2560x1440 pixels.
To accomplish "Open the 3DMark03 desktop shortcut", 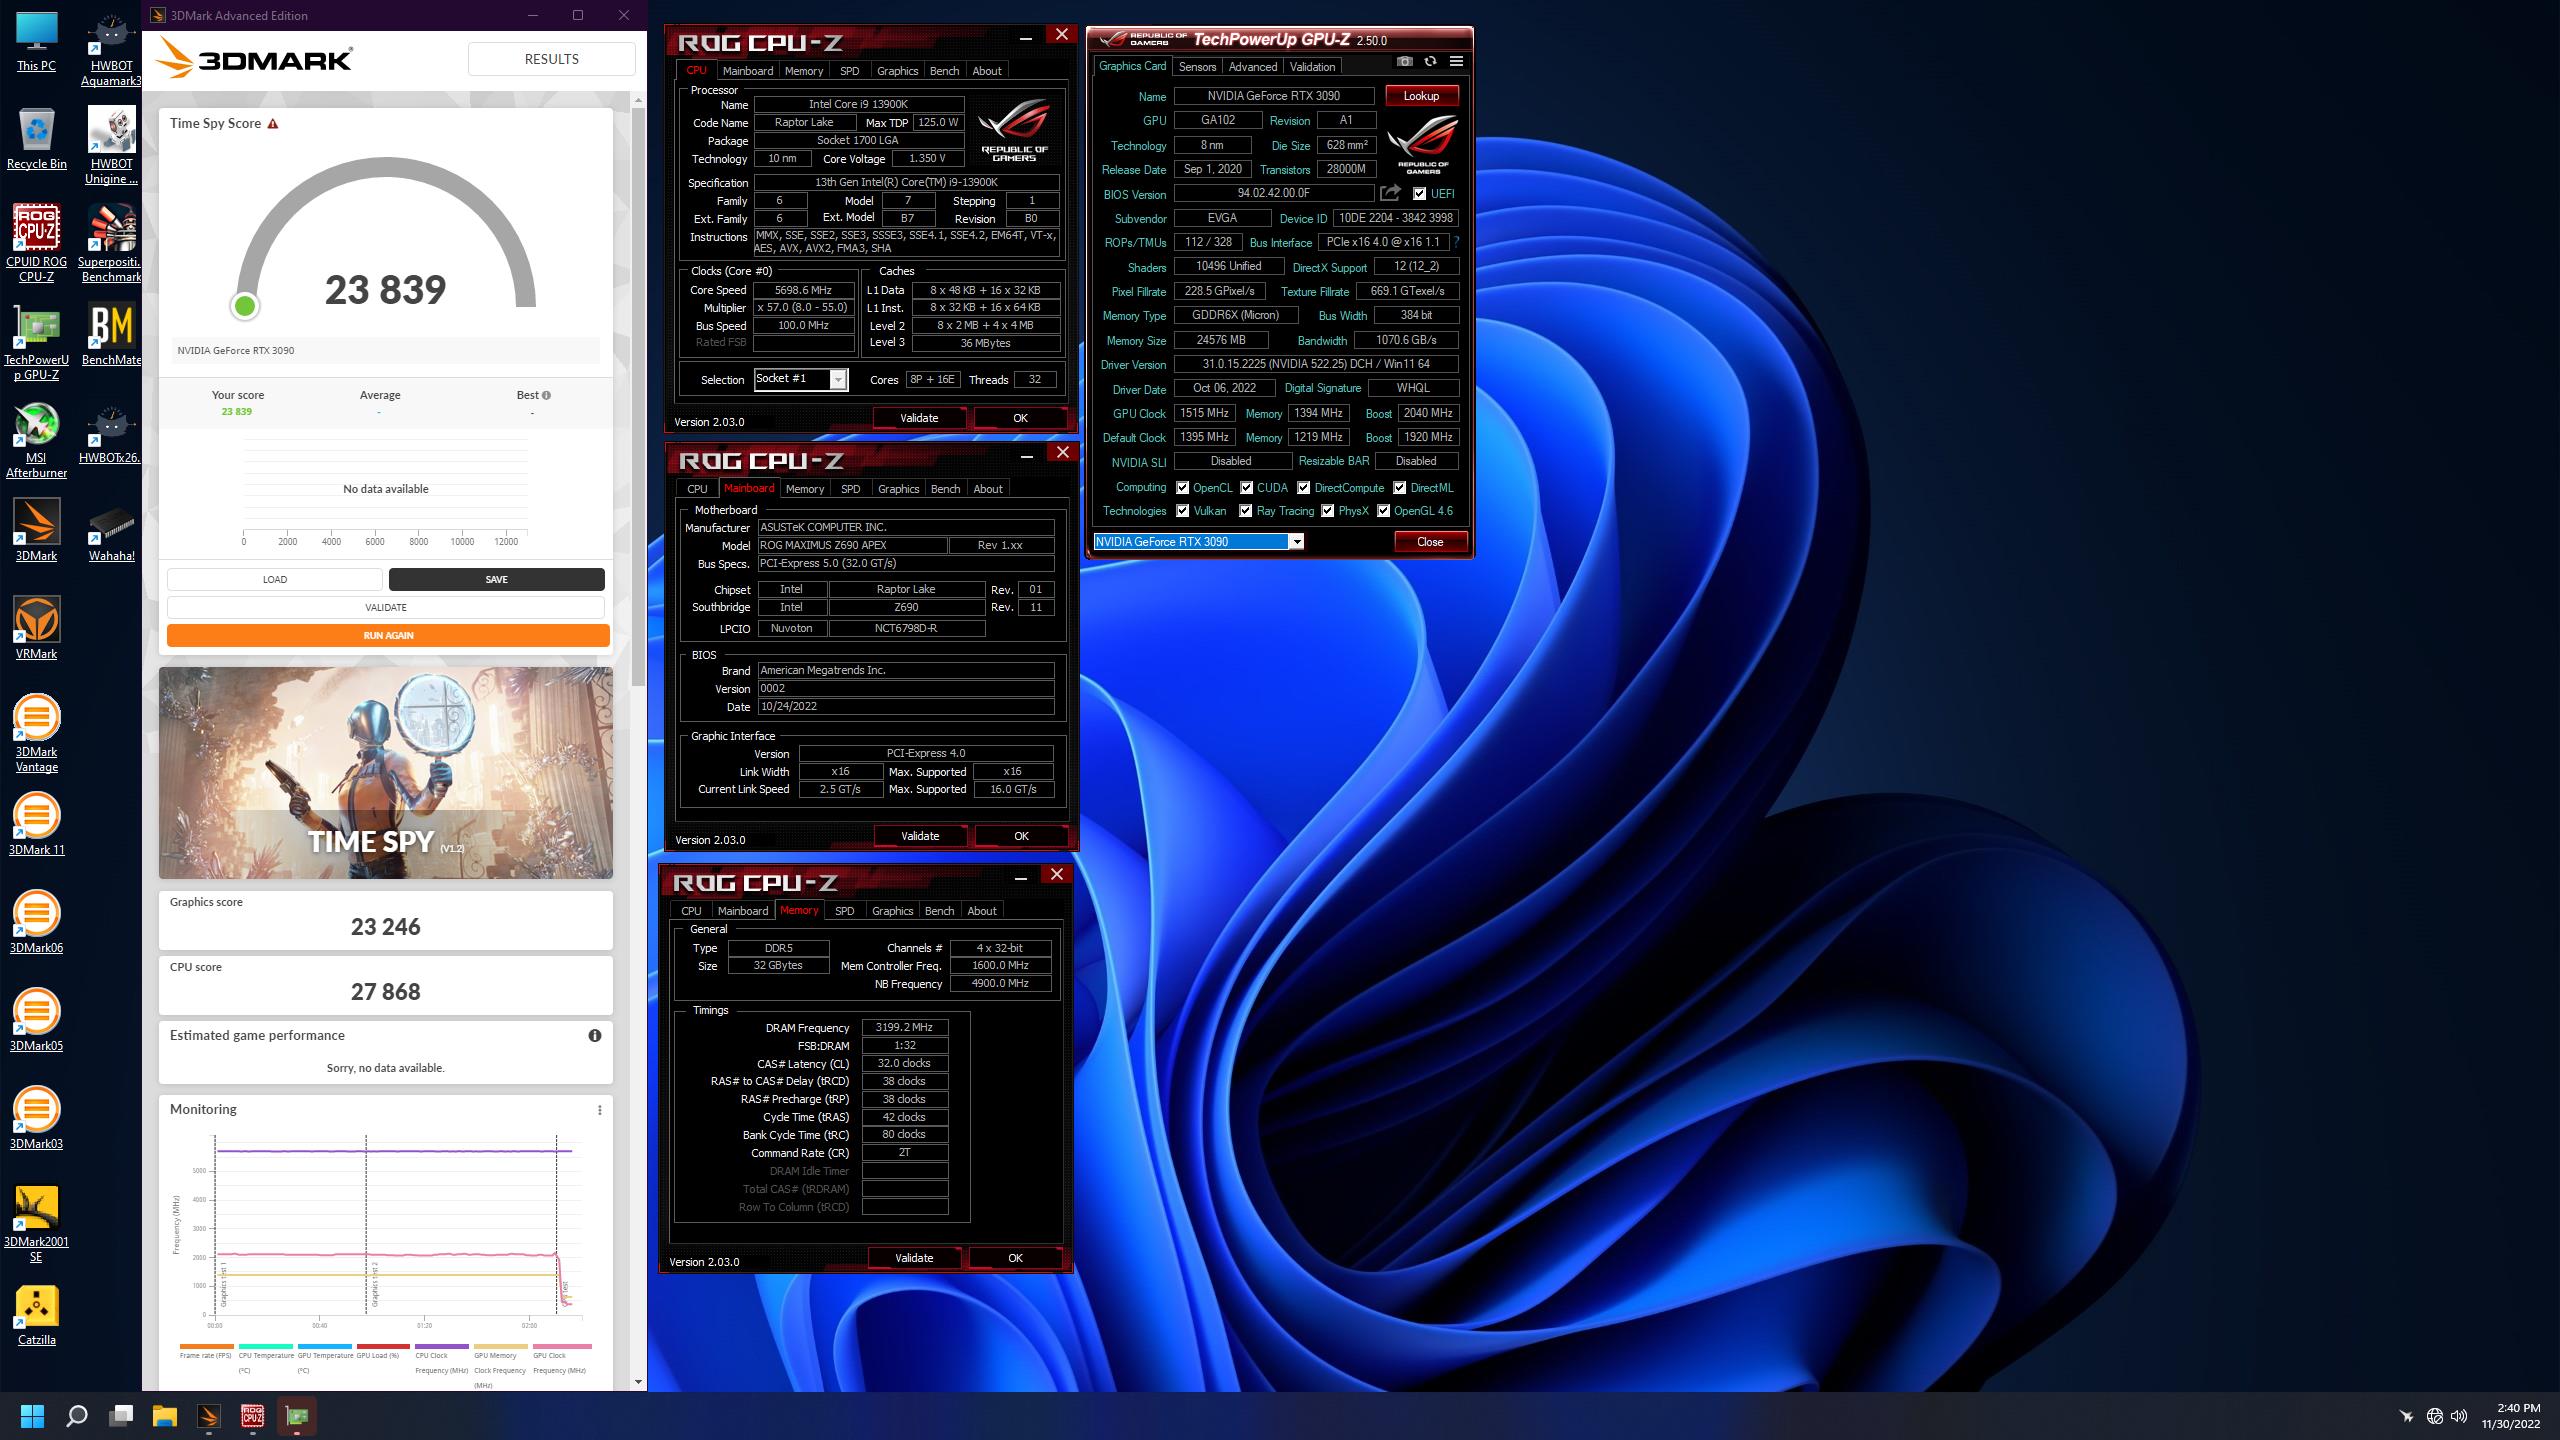I will [x=37, y=1118].
